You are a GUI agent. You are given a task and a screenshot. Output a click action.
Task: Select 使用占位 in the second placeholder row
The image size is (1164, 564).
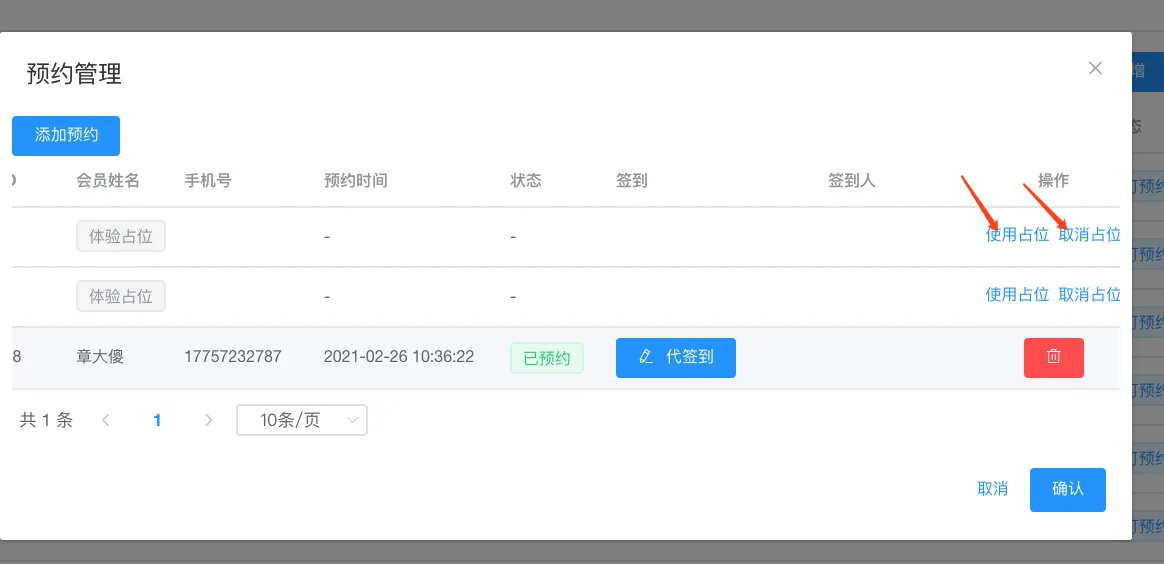[x=1017, y=295]
